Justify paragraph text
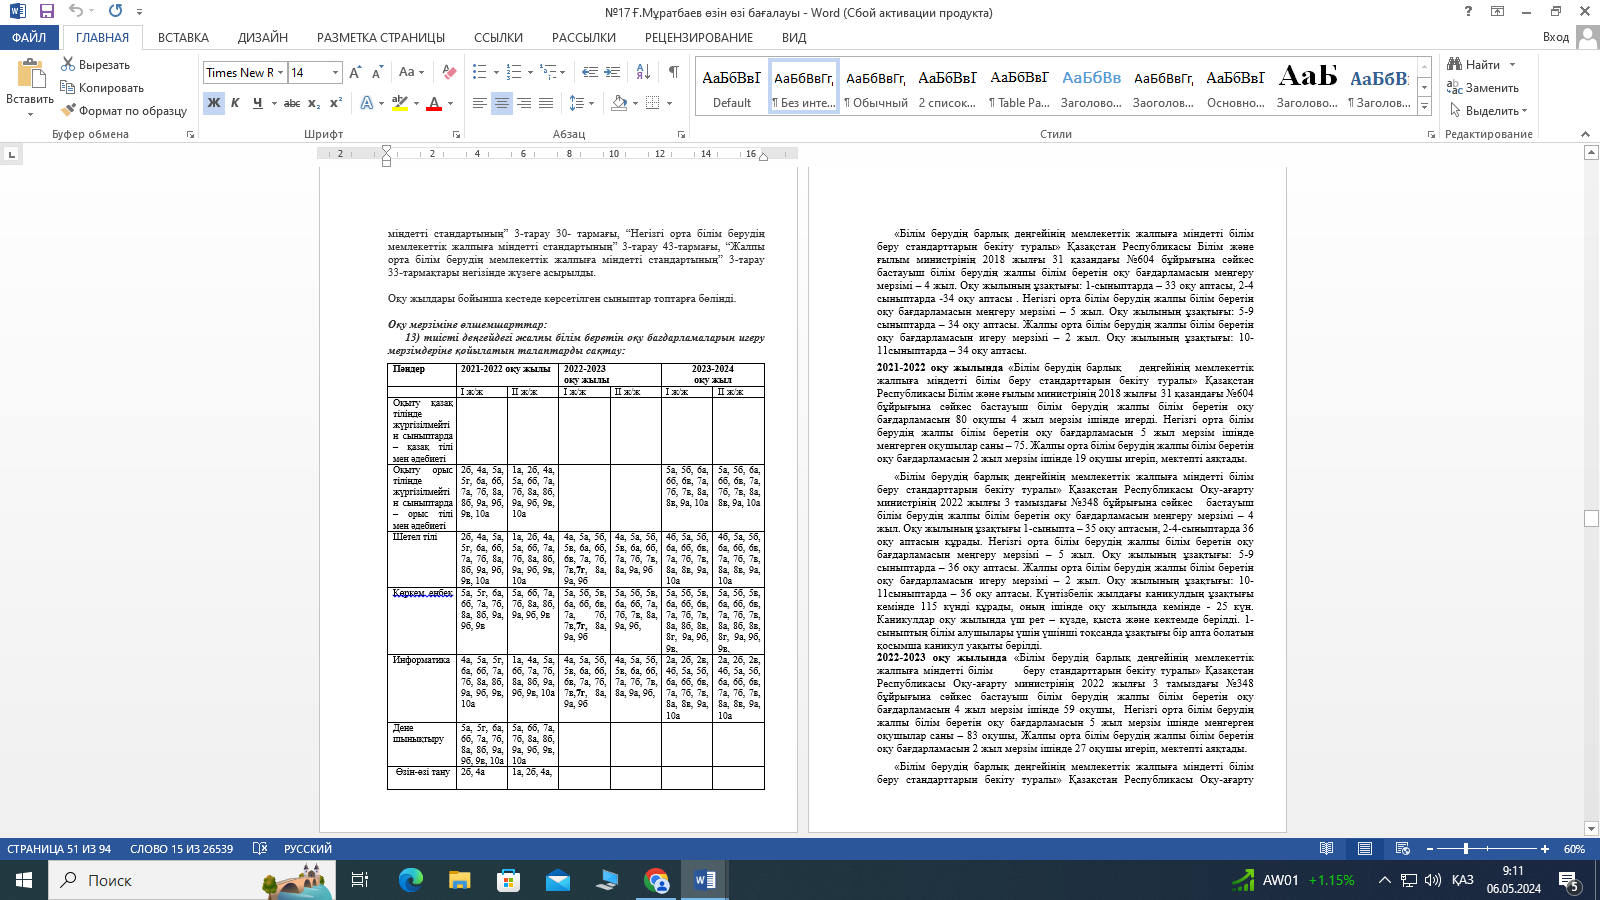Screen dimensions: 1600x900 pos(546,103)
